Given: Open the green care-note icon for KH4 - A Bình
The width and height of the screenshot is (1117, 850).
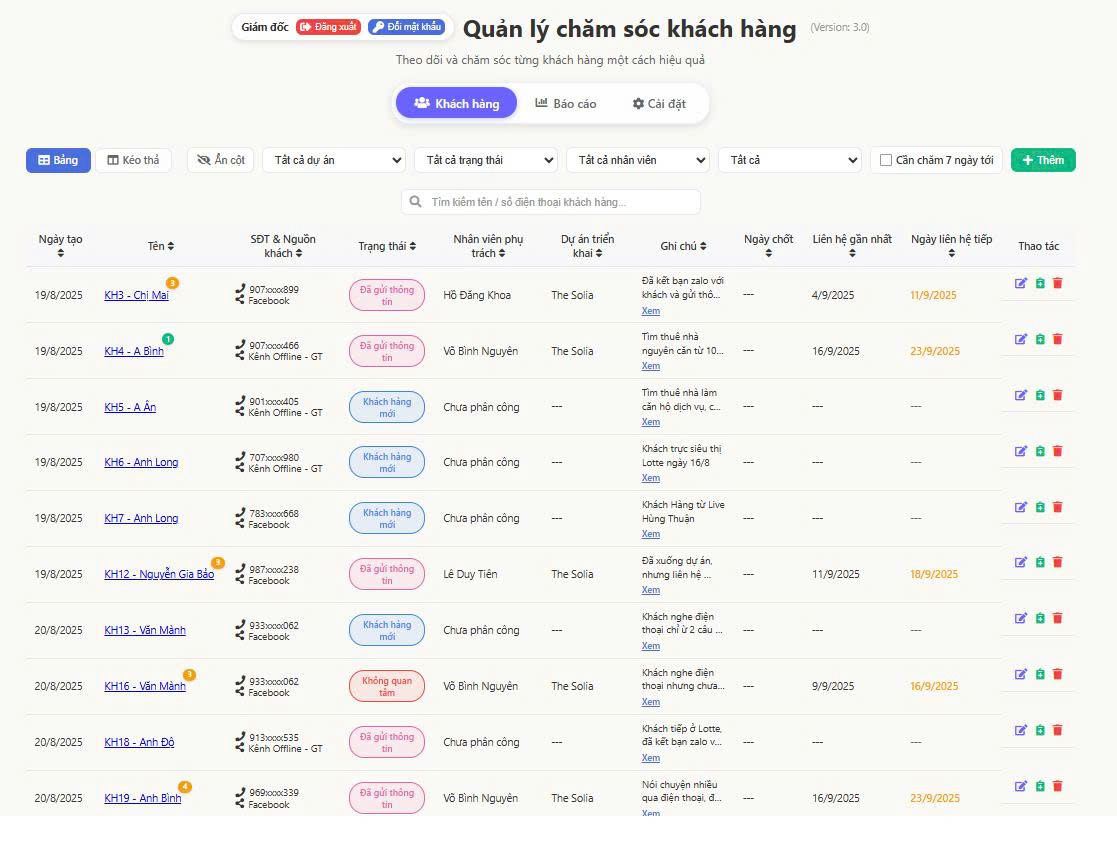Looking at the screenshot, I should pos(1040,339).
